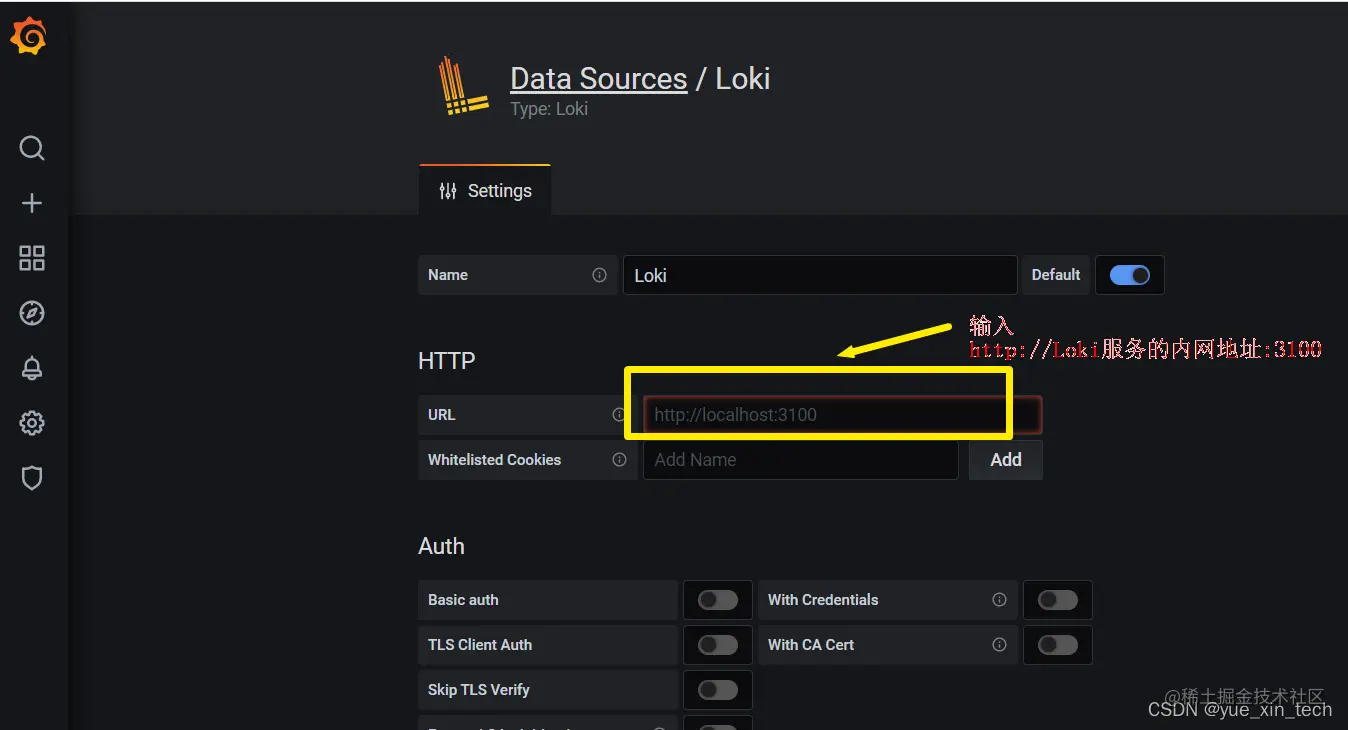Open Alerting via the bell icon

tap(31, 368)
